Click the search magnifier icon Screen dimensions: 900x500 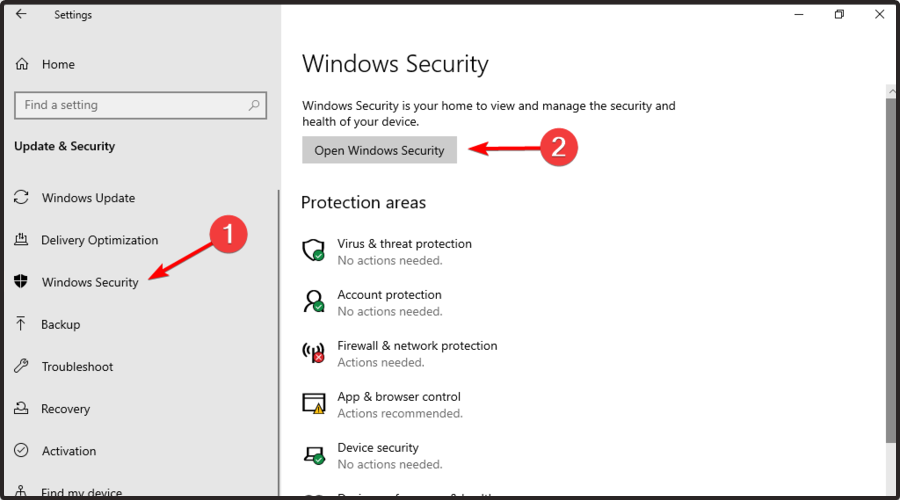click(x=254, y=105)
